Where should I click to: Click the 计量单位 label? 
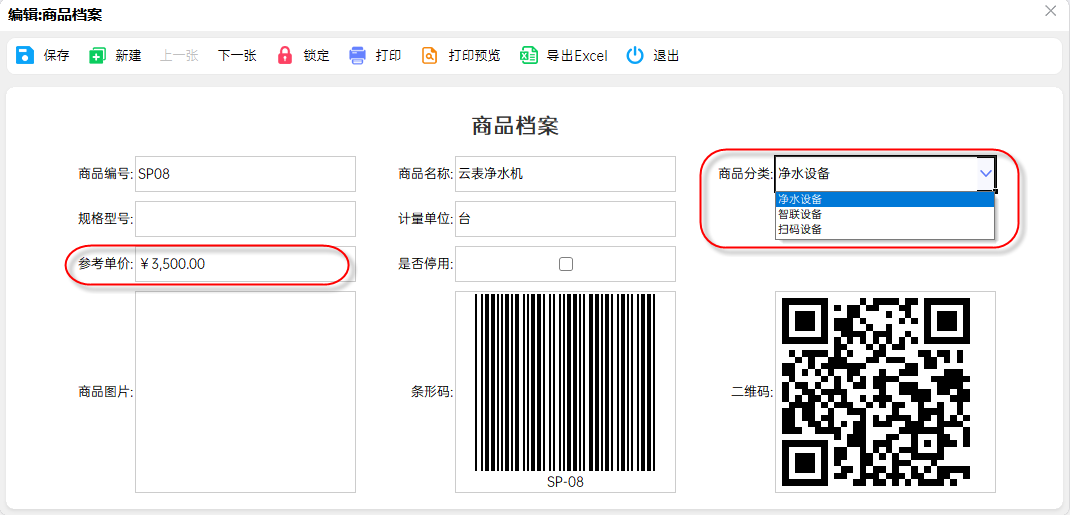(x=426, y=219)
